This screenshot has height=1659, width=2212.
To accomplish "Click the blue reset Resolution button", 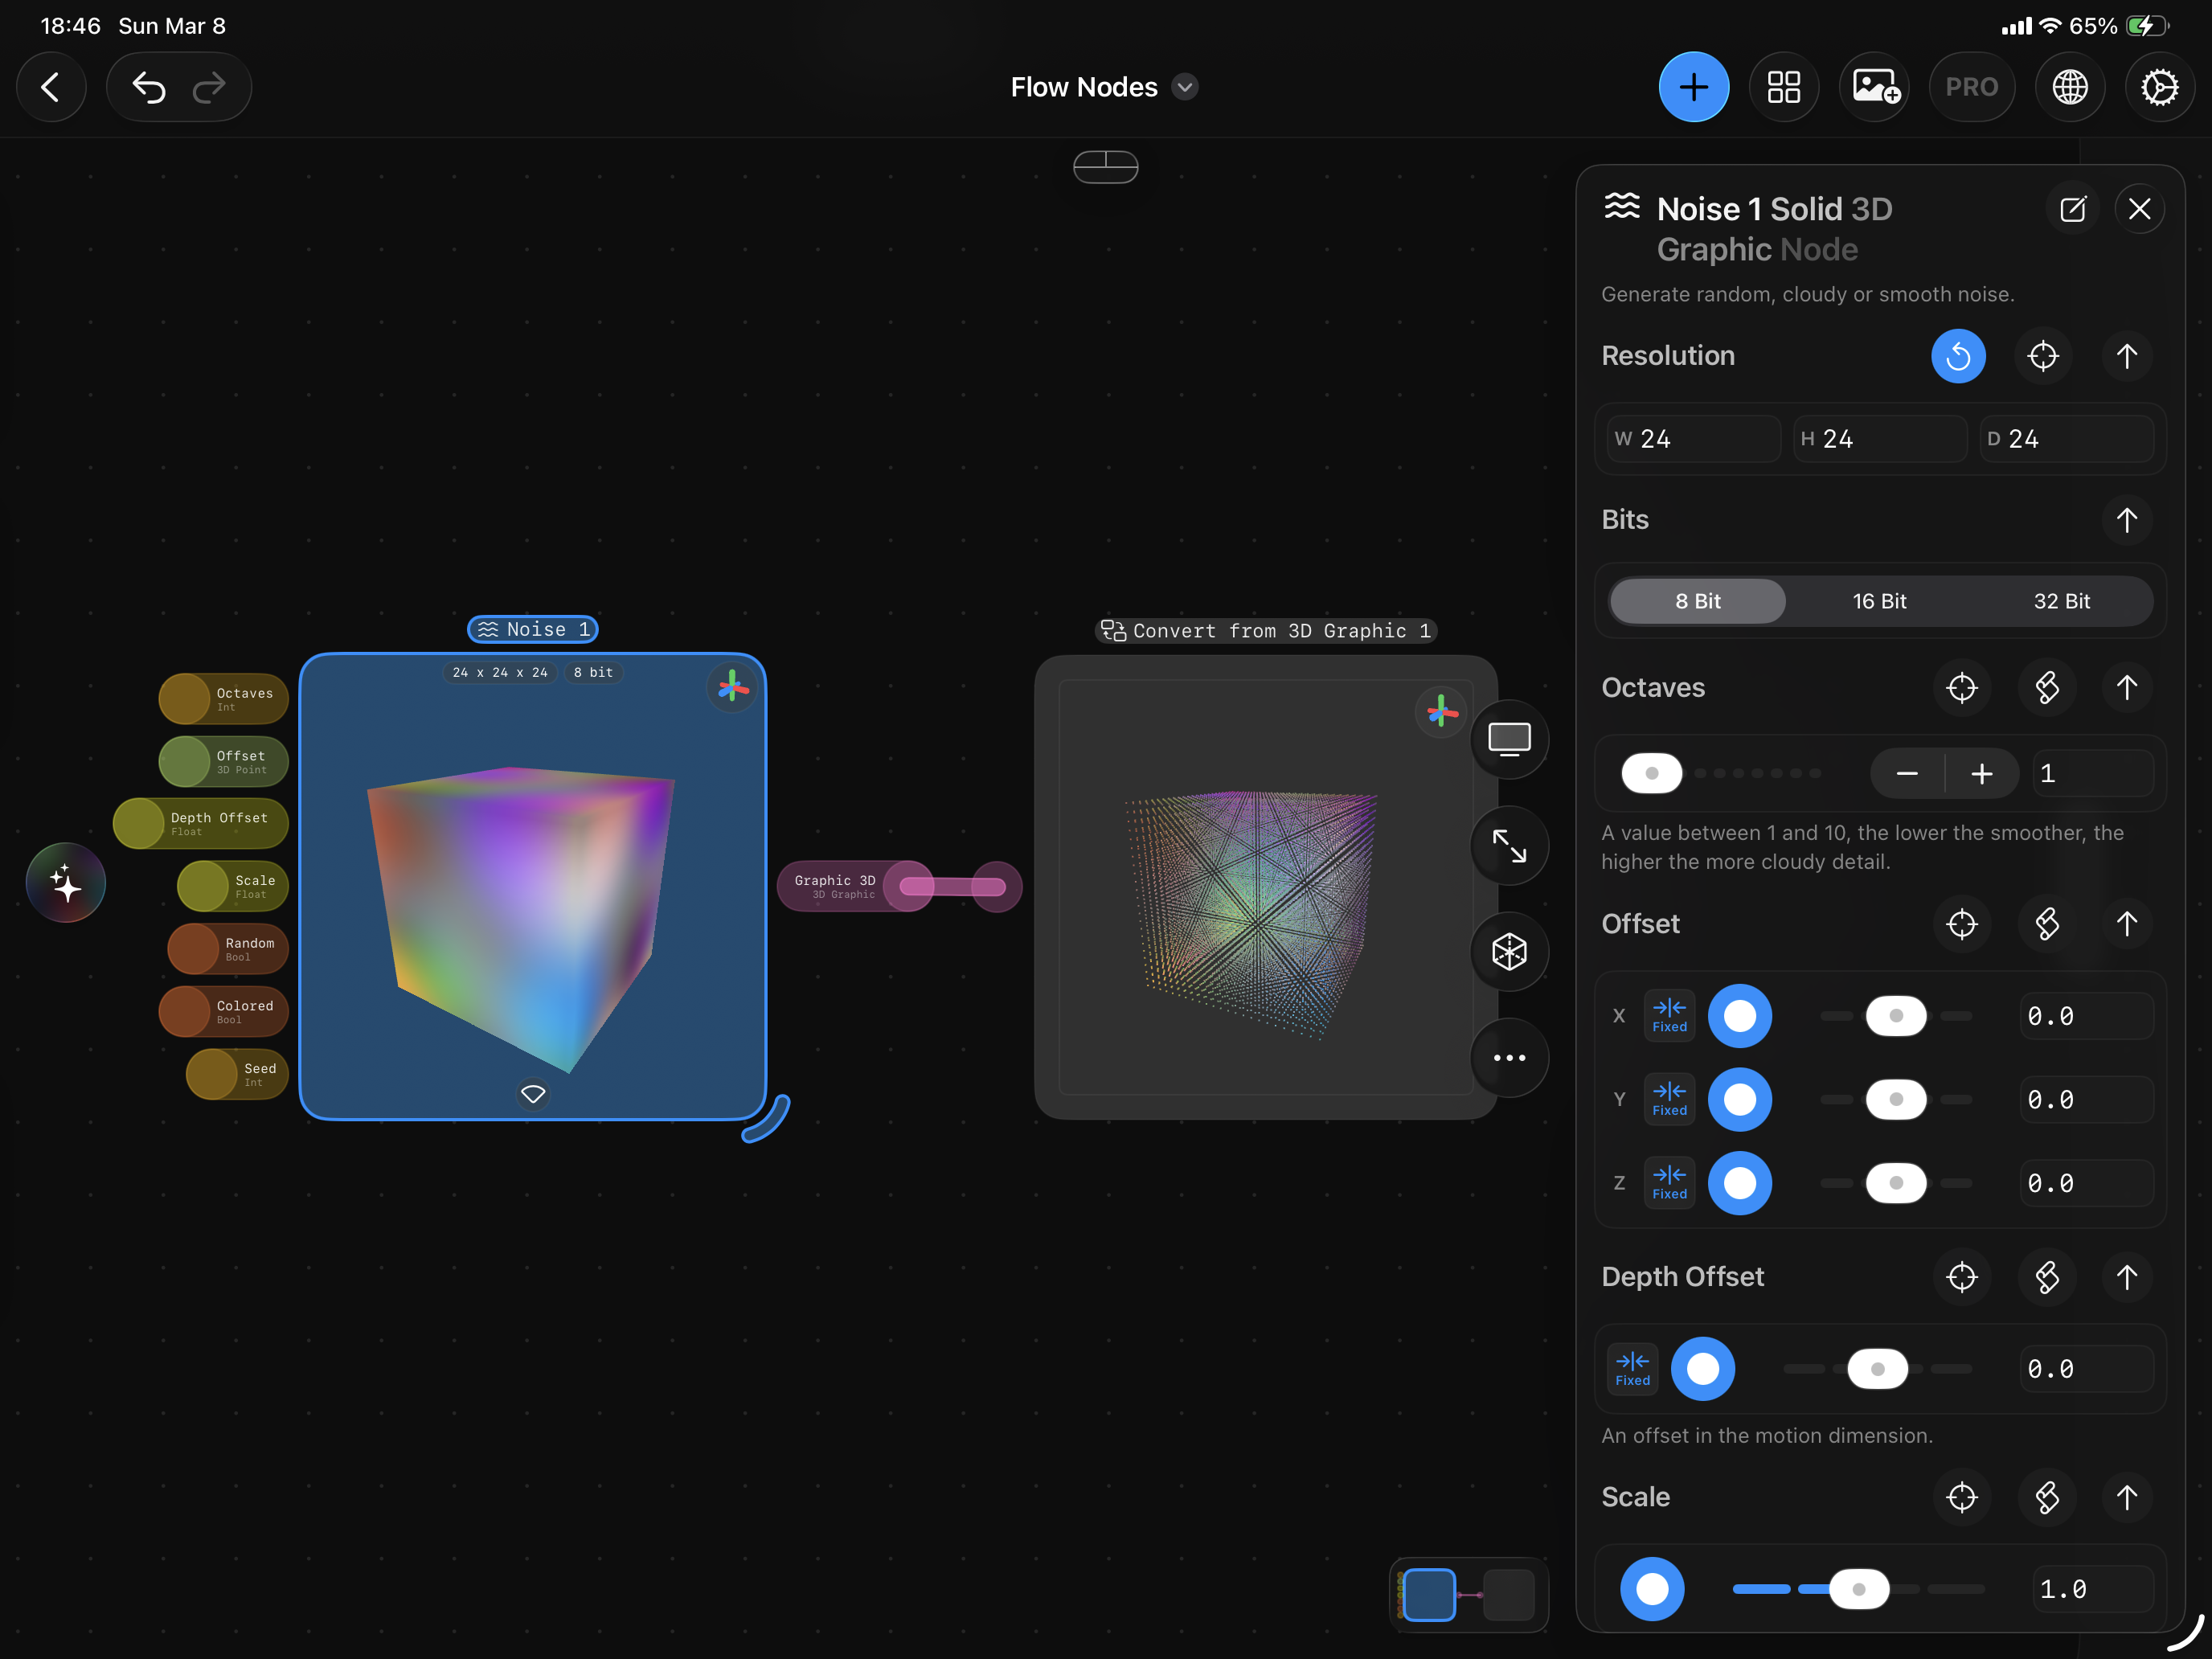I will click(x=1957, y=356).
